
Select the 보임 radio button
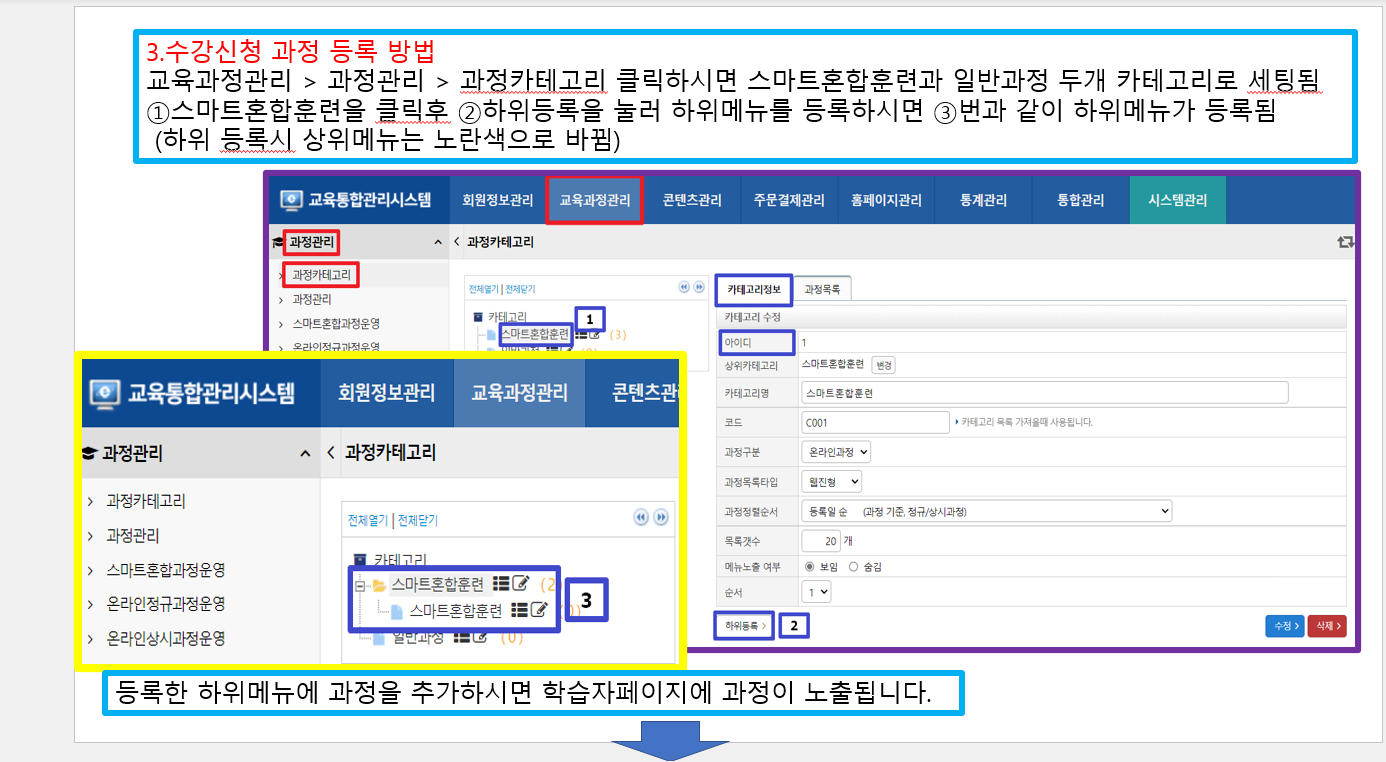point(810,566)
